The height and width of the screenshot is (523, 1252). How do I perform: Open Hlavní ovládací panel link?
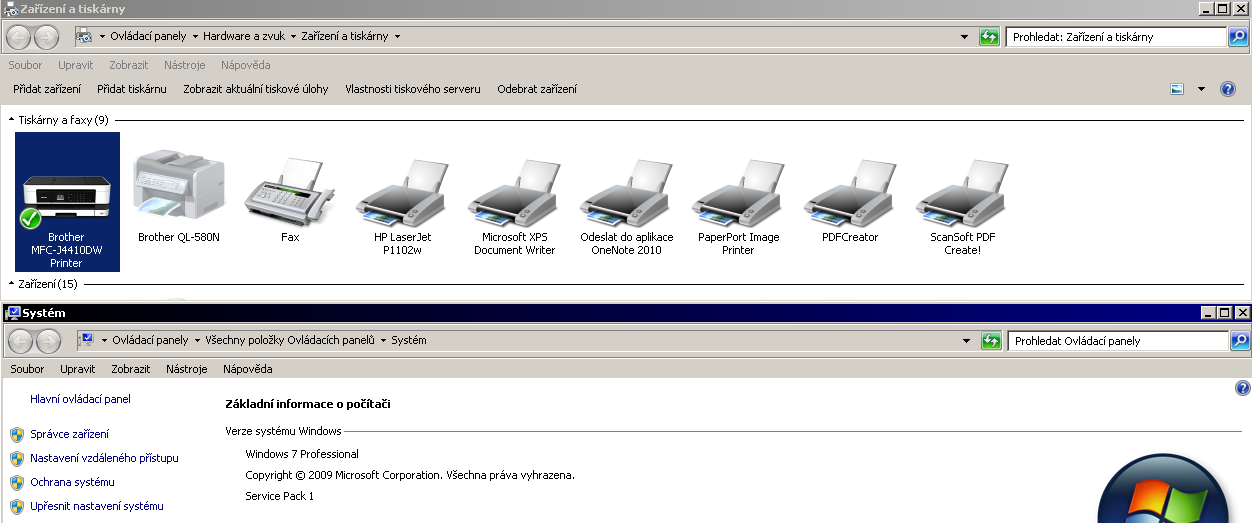click(x=80, y=399)
